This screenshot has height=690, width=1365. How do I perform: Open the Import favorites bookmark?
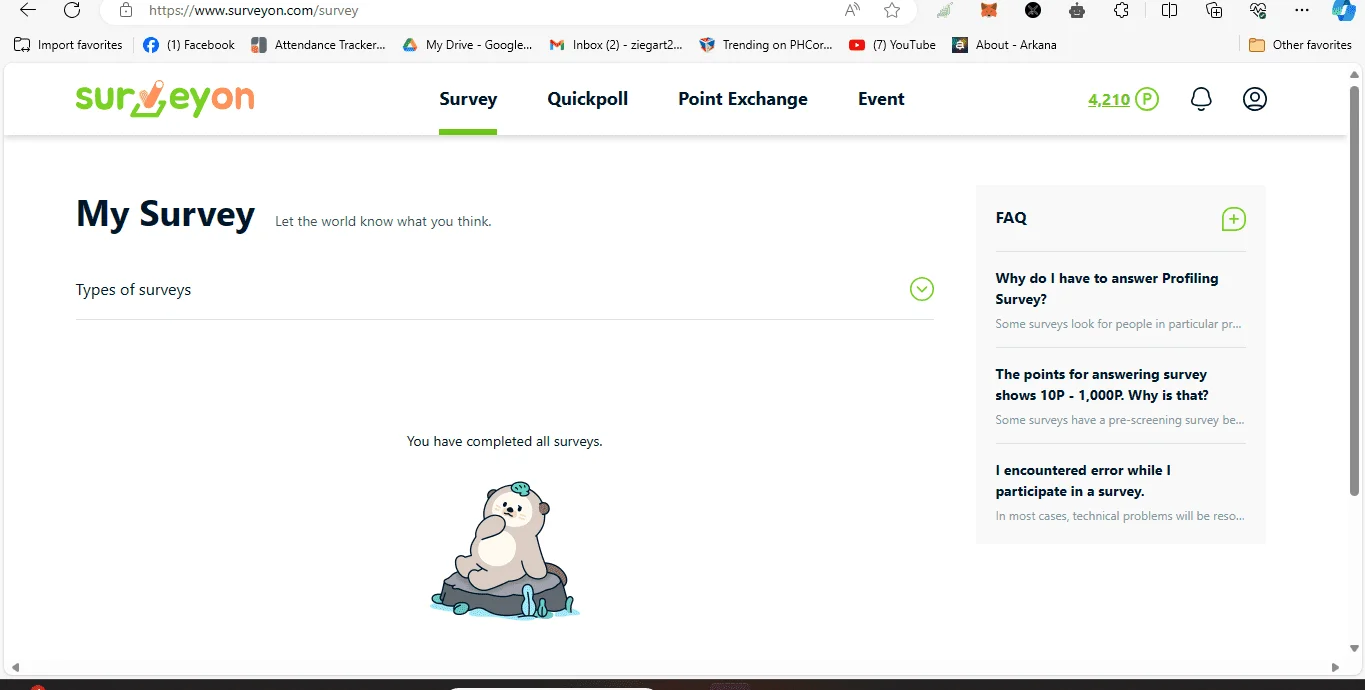coord(68,45)
